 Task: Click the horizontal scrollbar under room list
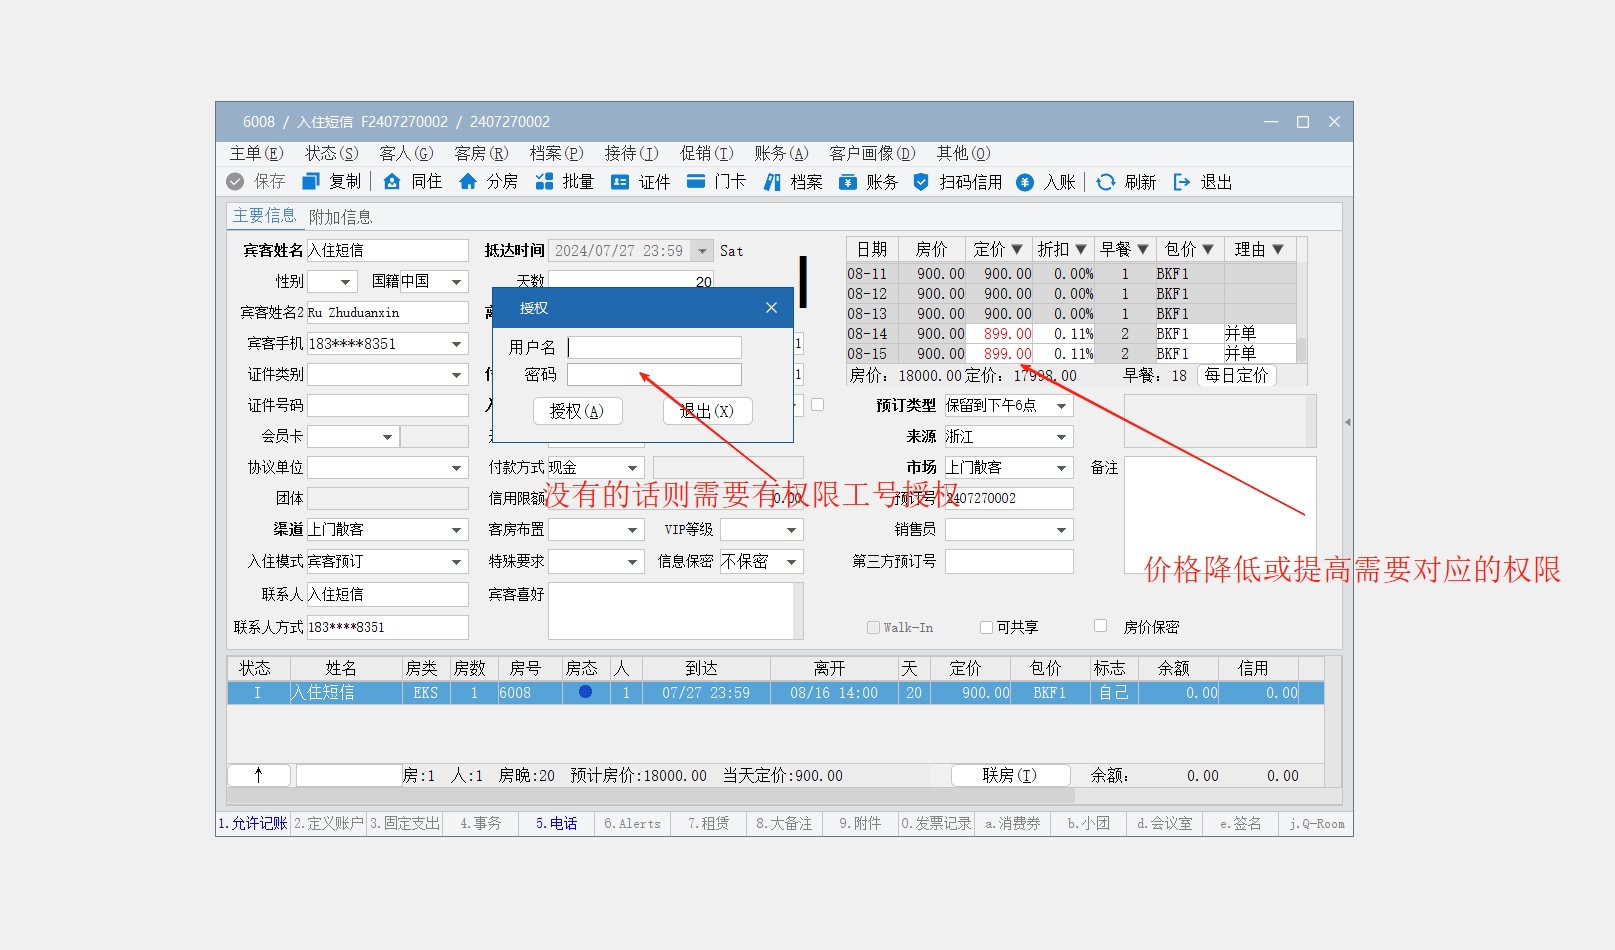[651, 796]
